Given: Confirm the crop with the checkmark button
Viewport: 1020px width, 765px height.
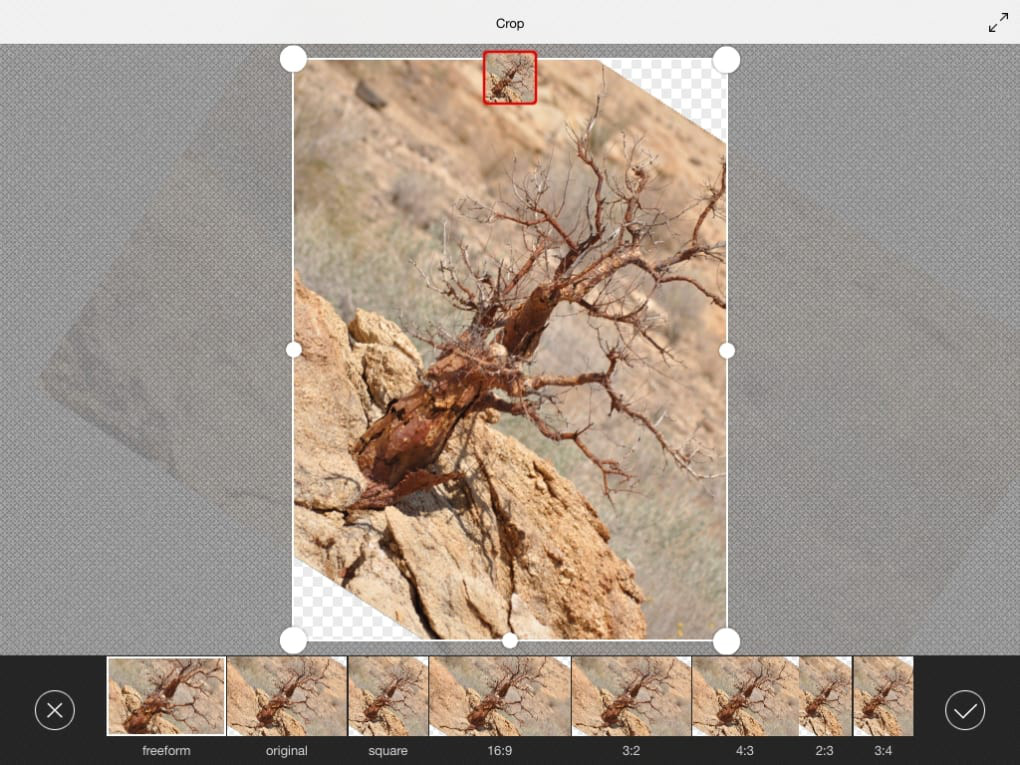Looking at the screenshot, I should tap(965, 710).
